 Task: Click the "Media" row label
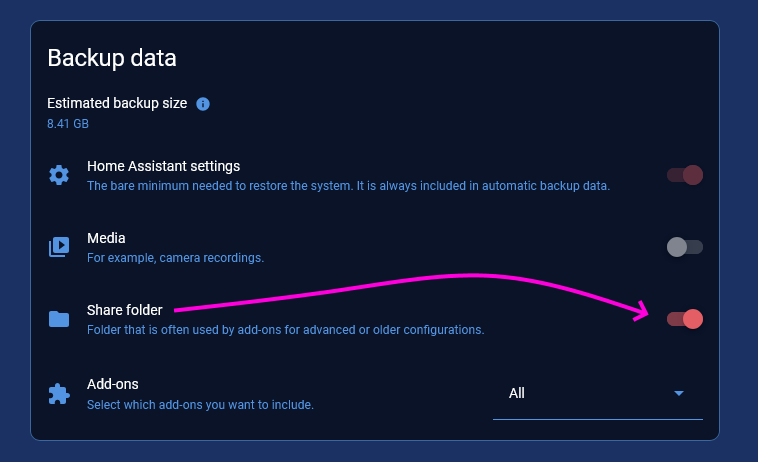[x=106, y=238]
